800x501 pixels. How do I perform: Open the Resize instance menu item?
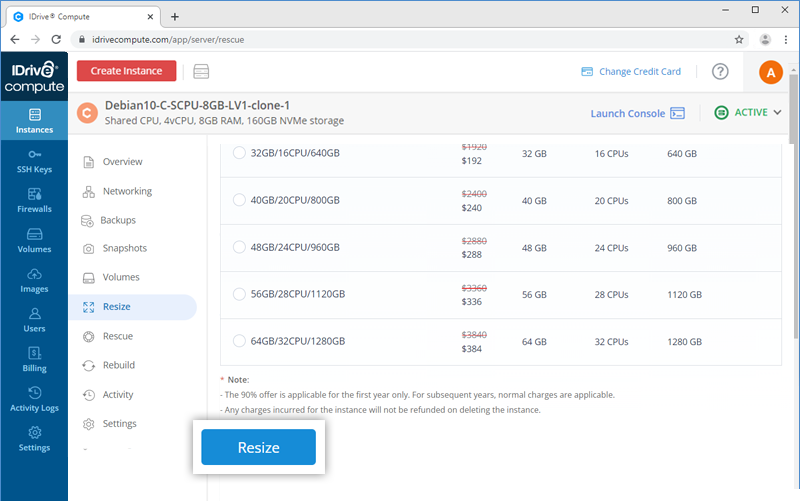tap(133, 307)
